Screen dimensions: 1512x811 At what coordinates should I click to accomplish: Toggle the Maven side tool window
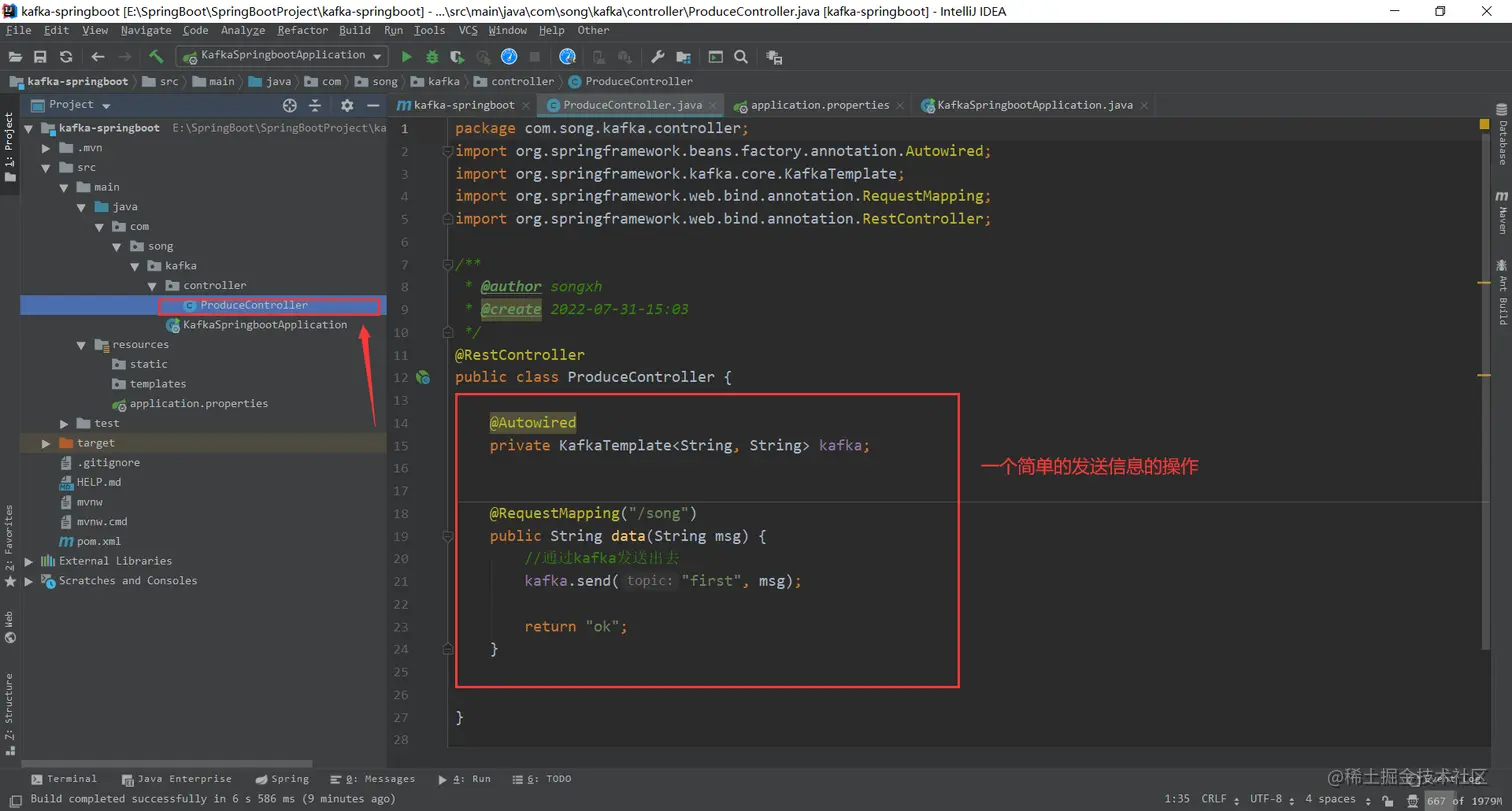click(x=1501, y=212)
